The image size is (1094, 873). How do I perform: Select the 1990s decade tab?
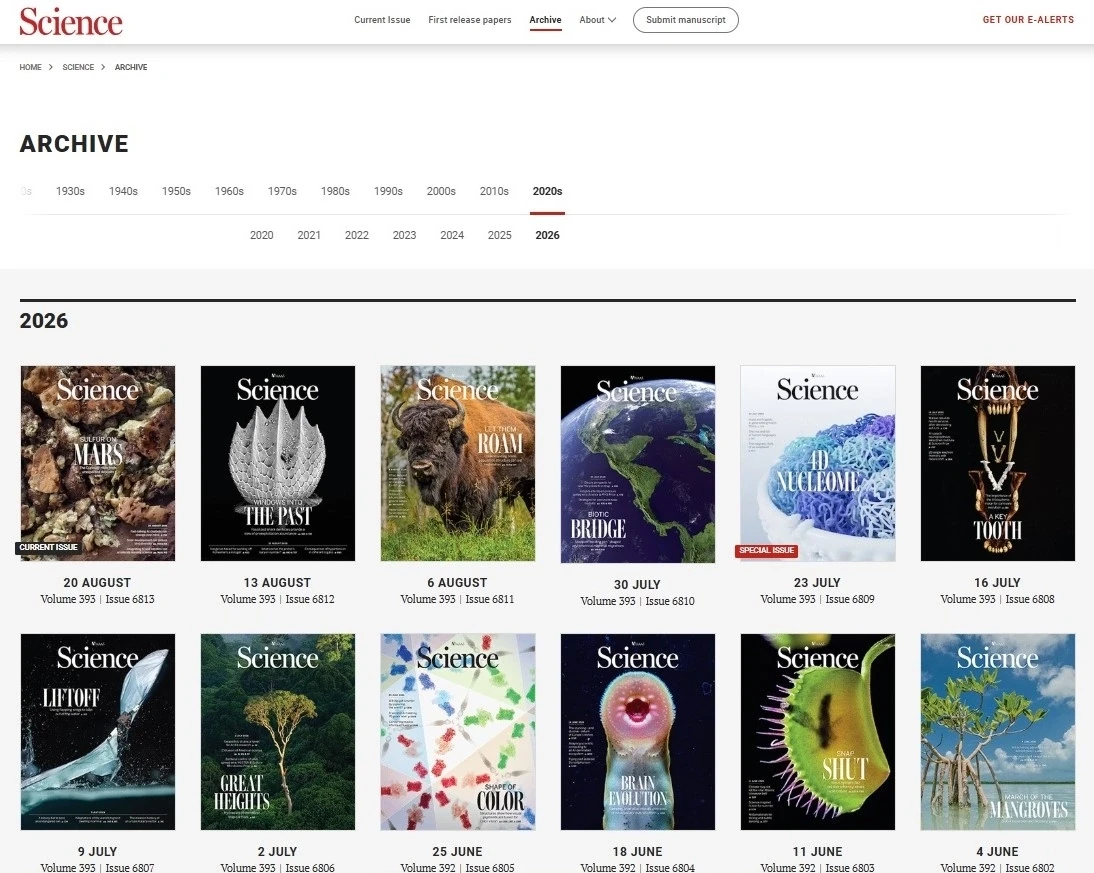pyautogui.click(x=389, y=191)
